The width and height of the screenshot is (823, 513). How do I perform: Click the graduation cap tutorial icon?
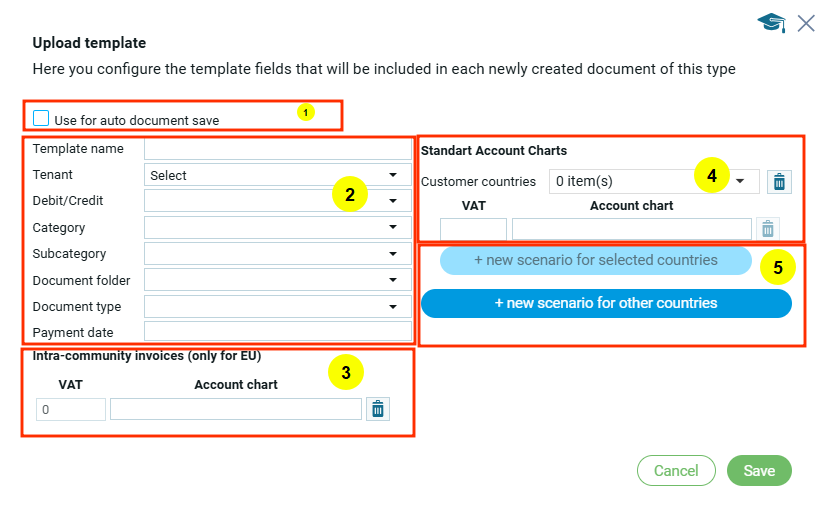771,23
